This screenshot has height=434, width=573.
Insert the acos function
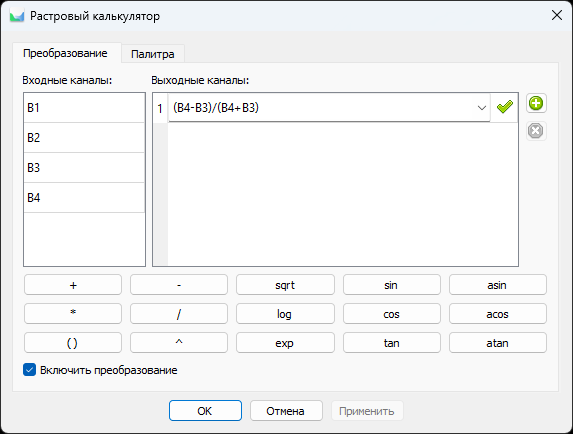(498, 314)
